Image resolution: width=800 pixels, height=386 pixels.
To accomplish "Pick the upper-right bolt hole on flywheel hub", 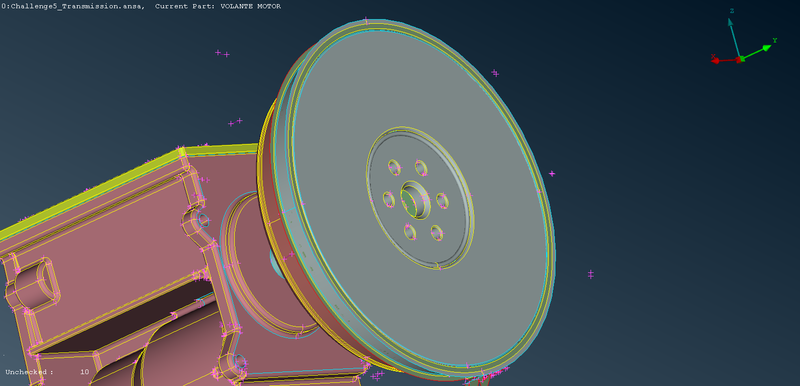I will coord(421,167).
